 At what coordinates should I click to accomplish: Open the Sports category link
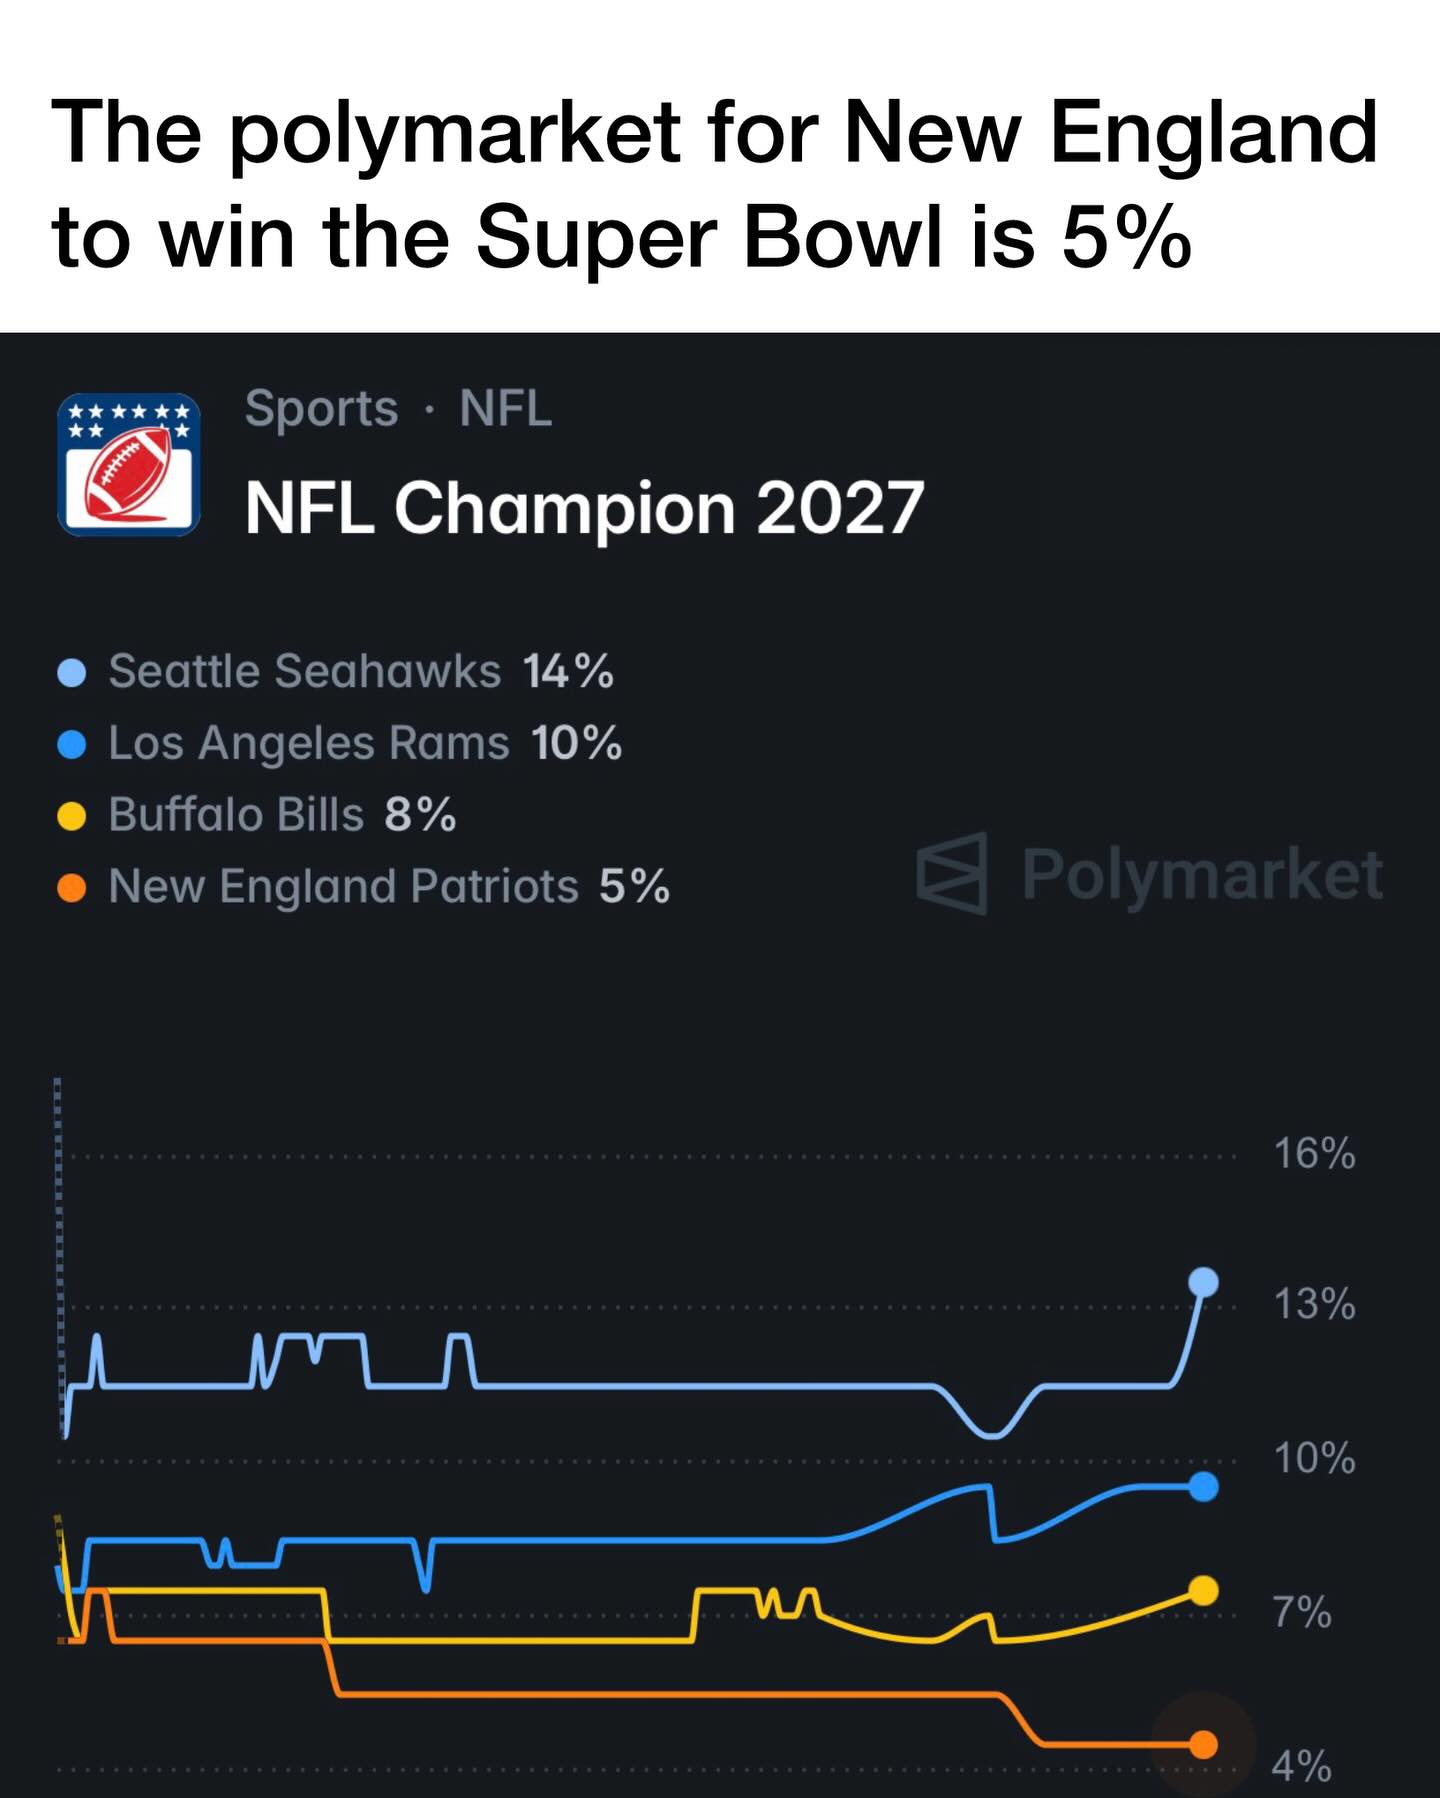coord(321,409)
